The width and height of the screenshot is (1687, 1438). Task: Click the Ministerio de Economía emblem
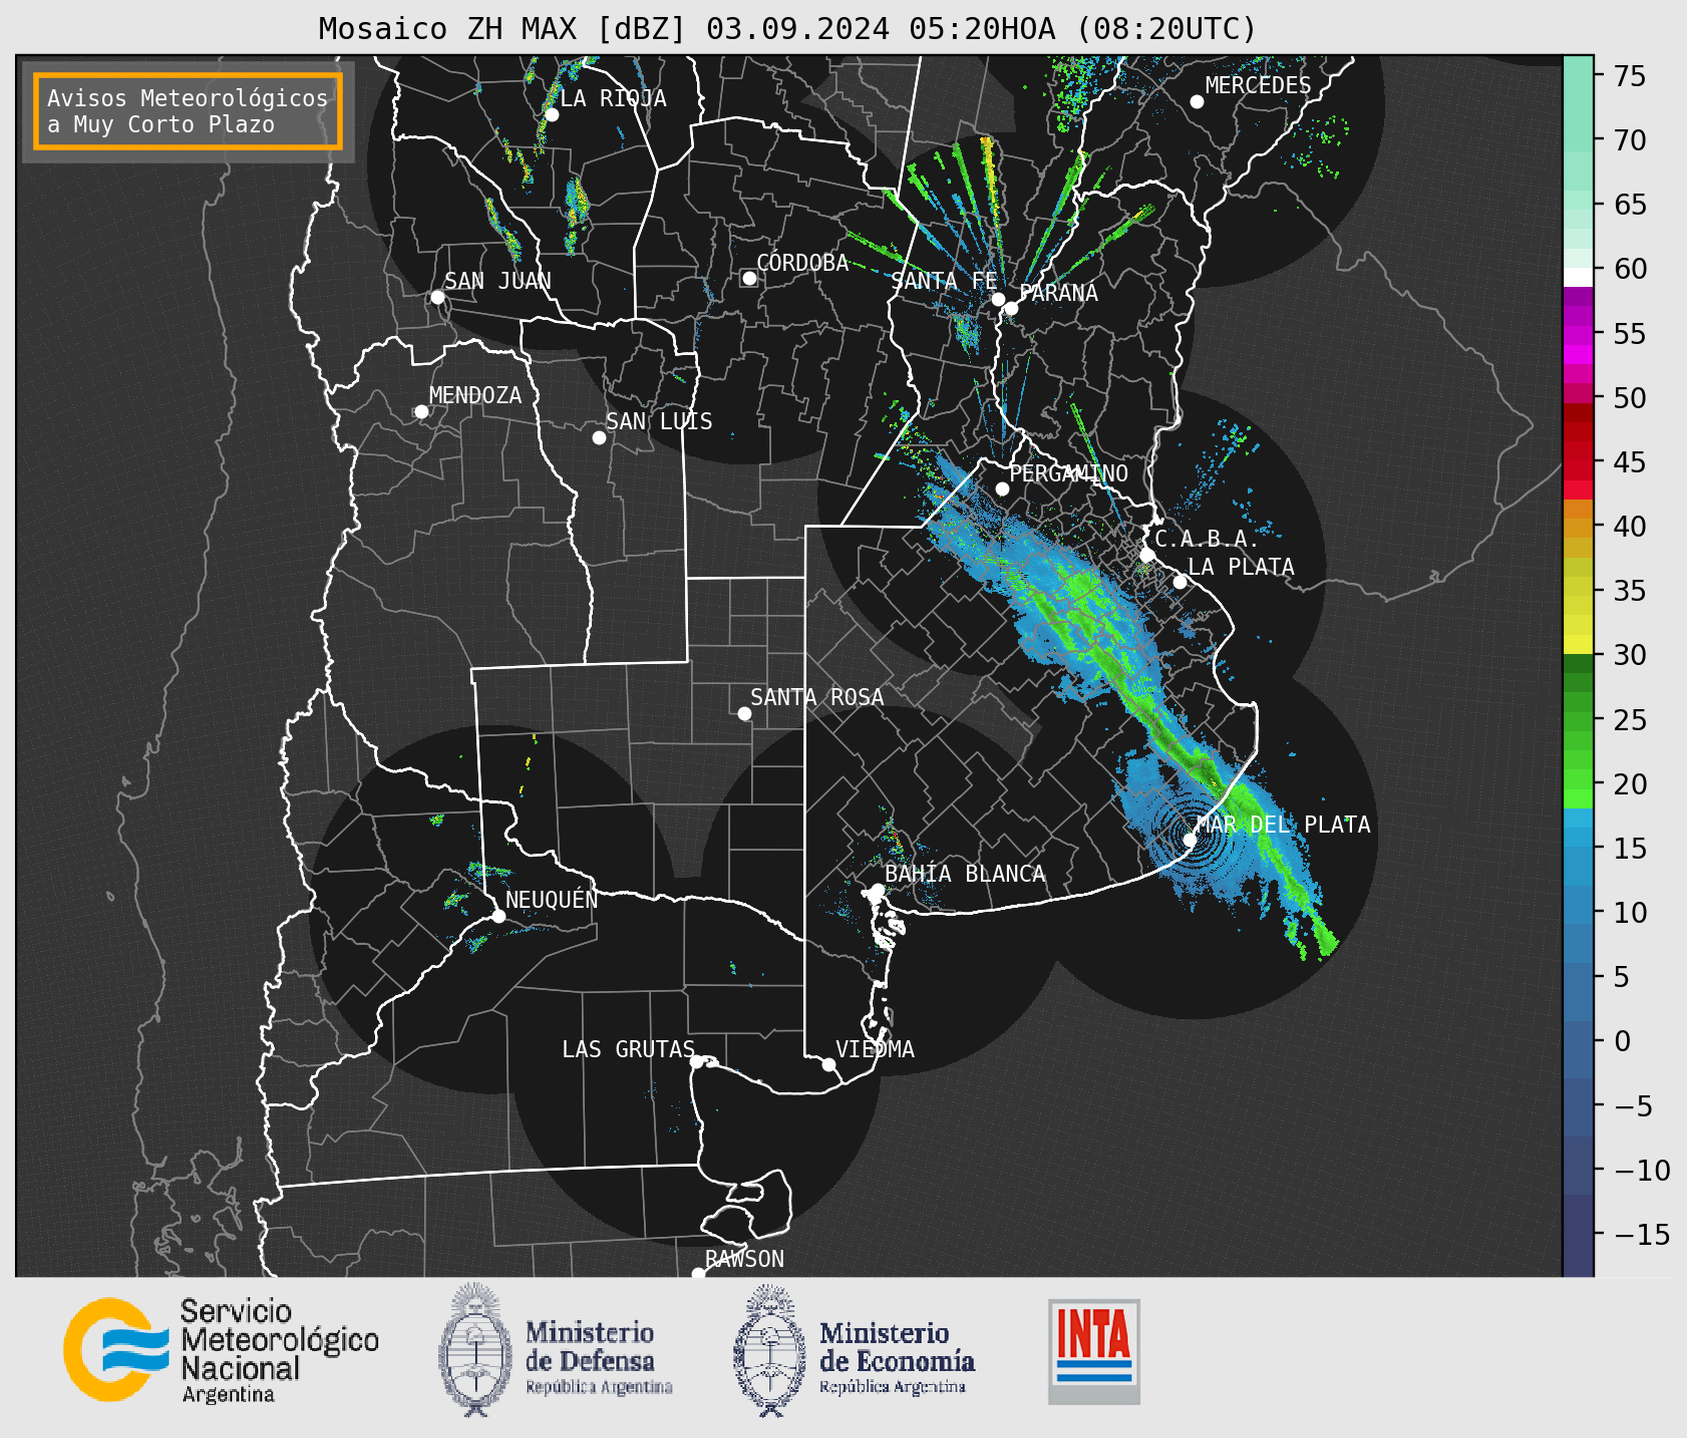(770, 1350)
